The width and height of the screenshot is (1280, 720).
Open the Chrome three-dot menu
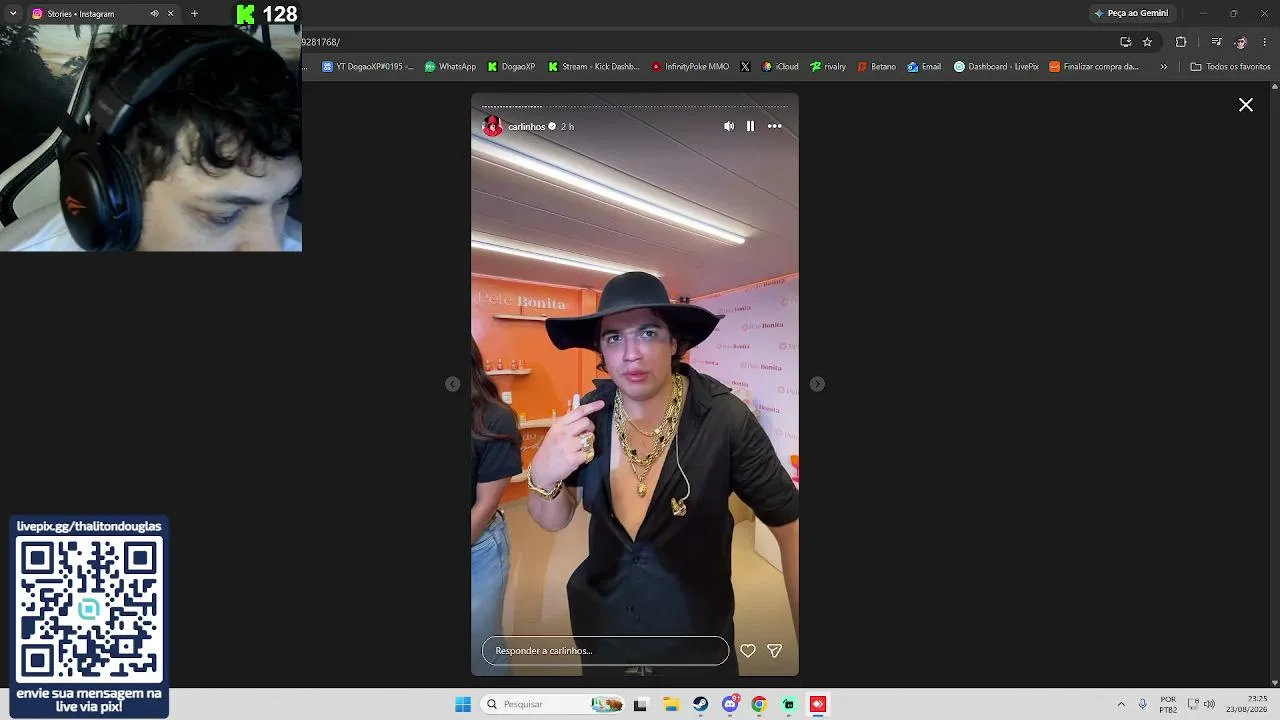(x=1265, y=42)
